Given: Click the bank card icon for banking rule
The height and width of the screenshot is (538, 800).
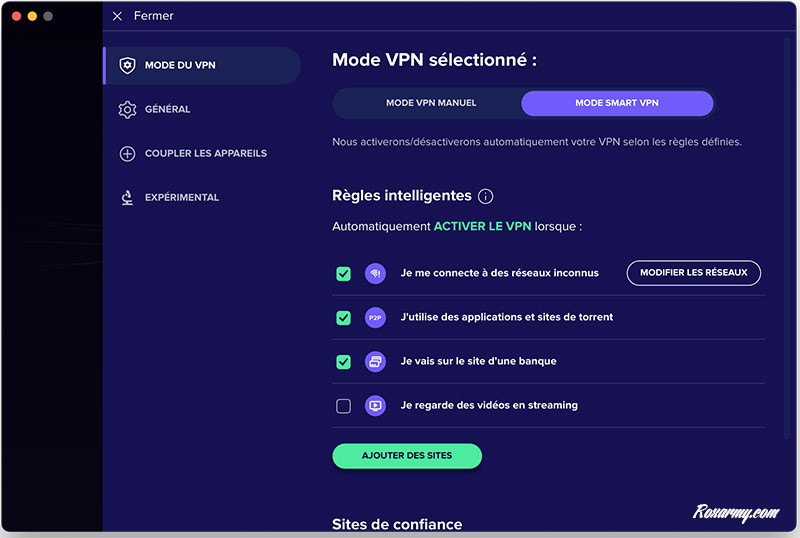Looking at the screenshot, I should [x=375, y=361].
